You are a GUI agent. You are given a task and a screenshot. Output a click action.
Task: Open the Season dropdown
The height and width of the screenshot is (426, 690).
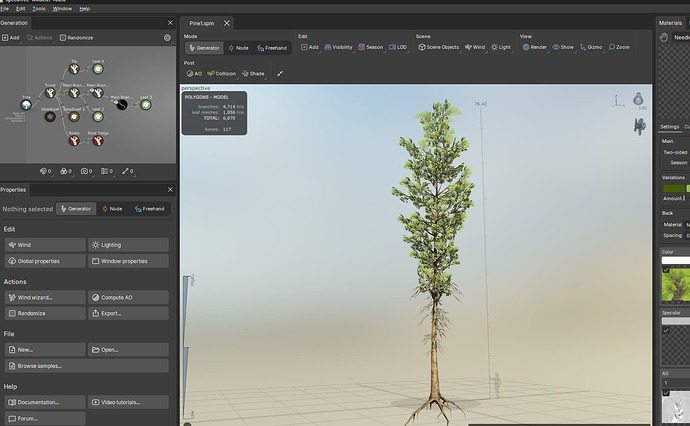371,47
